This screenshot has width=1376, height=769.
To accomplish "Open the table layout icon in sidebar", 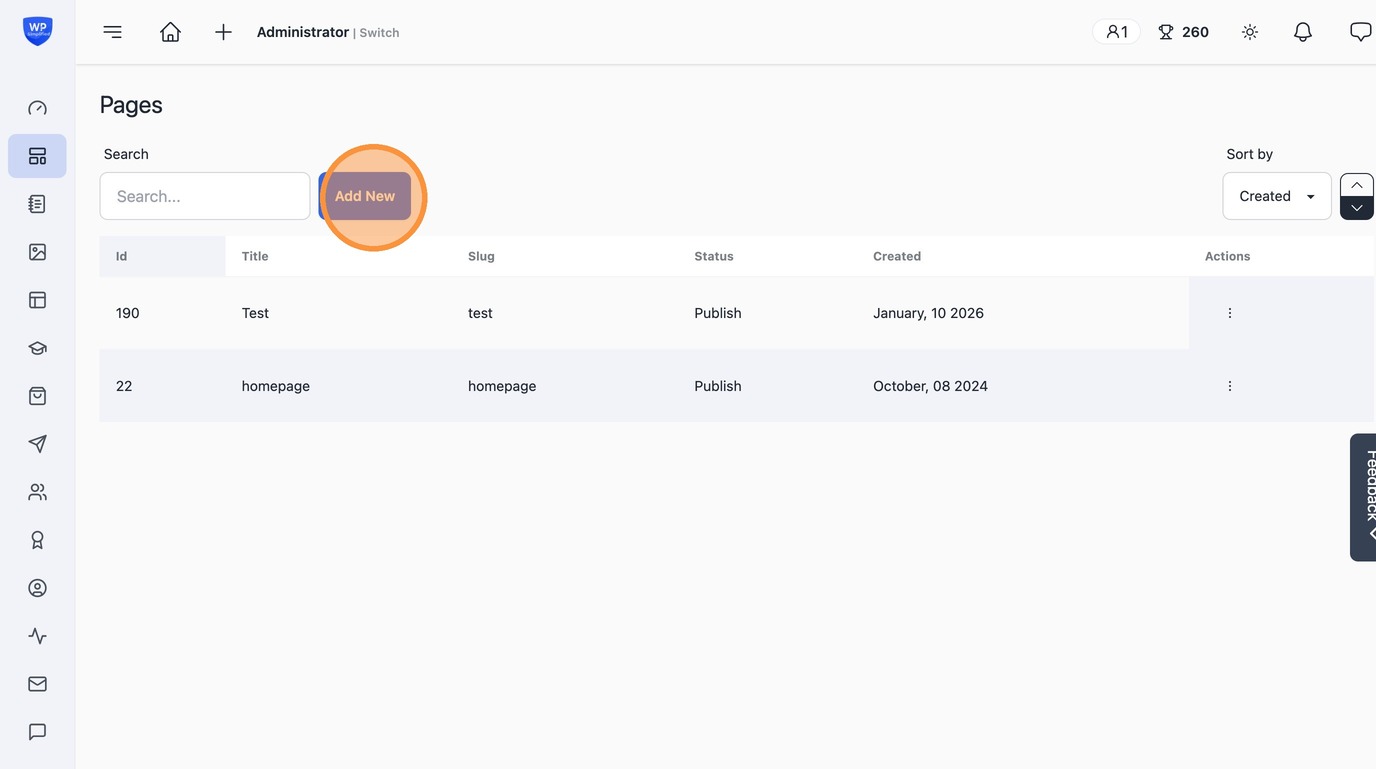I will pyautogui.click(x=37, y=300).
